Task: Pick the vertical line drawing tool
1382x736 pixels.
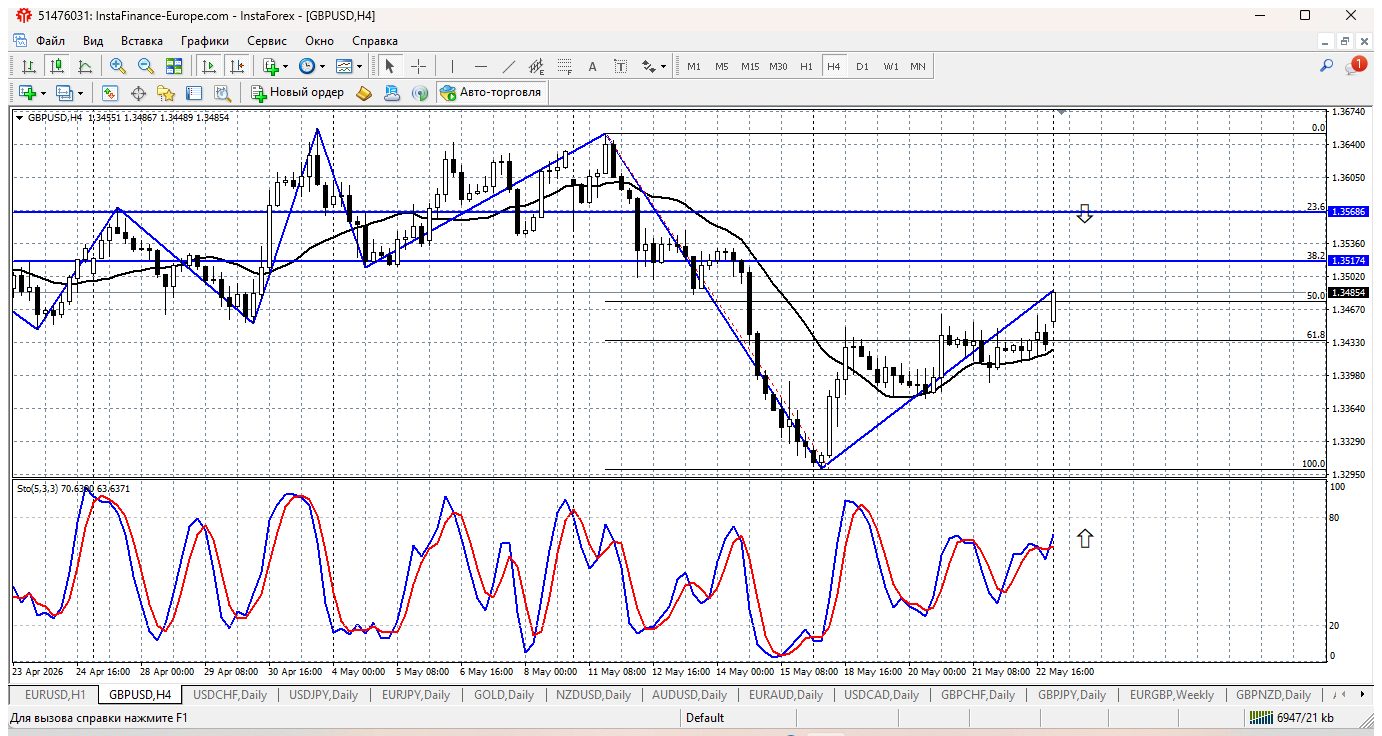Action: (452, 66)
